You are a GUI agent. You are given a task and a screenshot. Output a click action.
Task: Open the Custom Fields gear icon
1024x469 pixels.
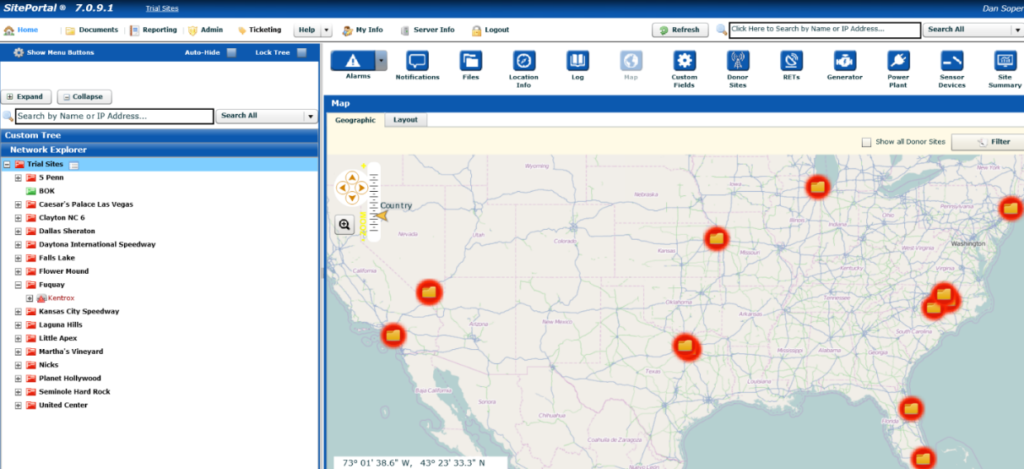tap(684, 61)
